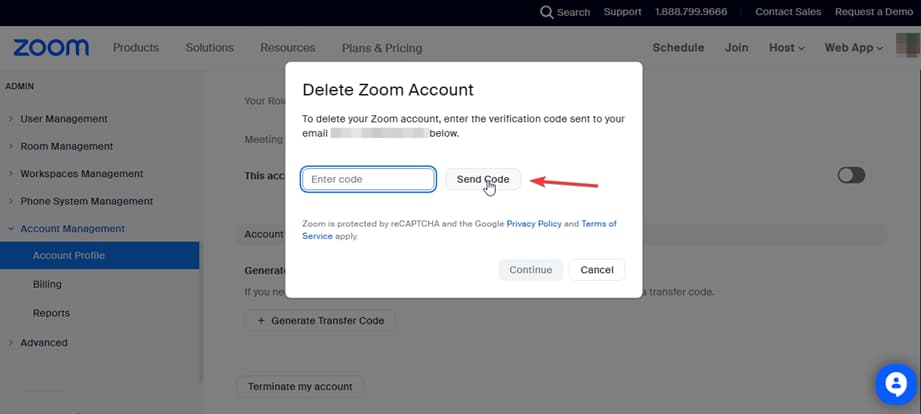Expand User Management section
921x414 pixels.
[63, 119]
